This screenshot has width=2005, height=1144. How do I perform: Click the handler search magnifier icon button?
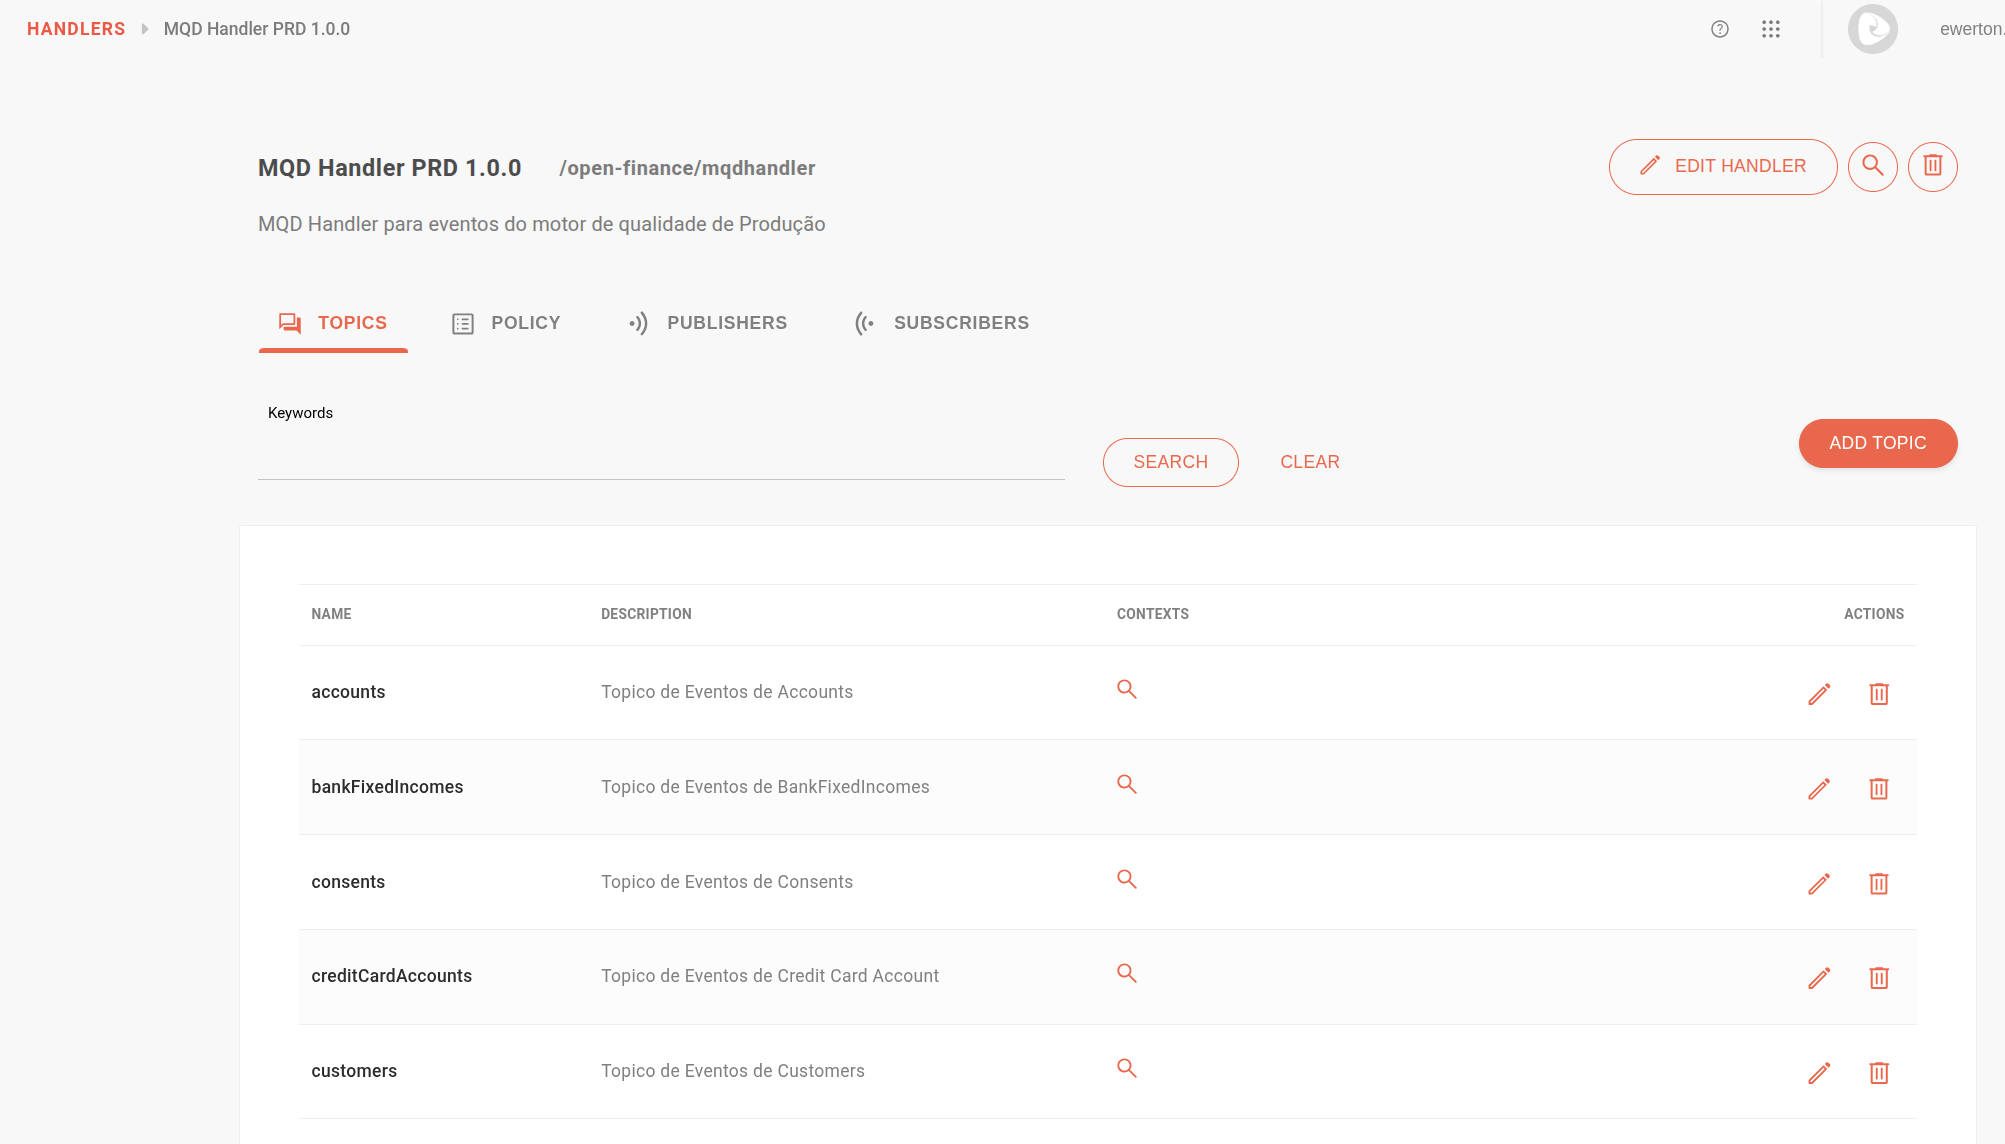1873,166
